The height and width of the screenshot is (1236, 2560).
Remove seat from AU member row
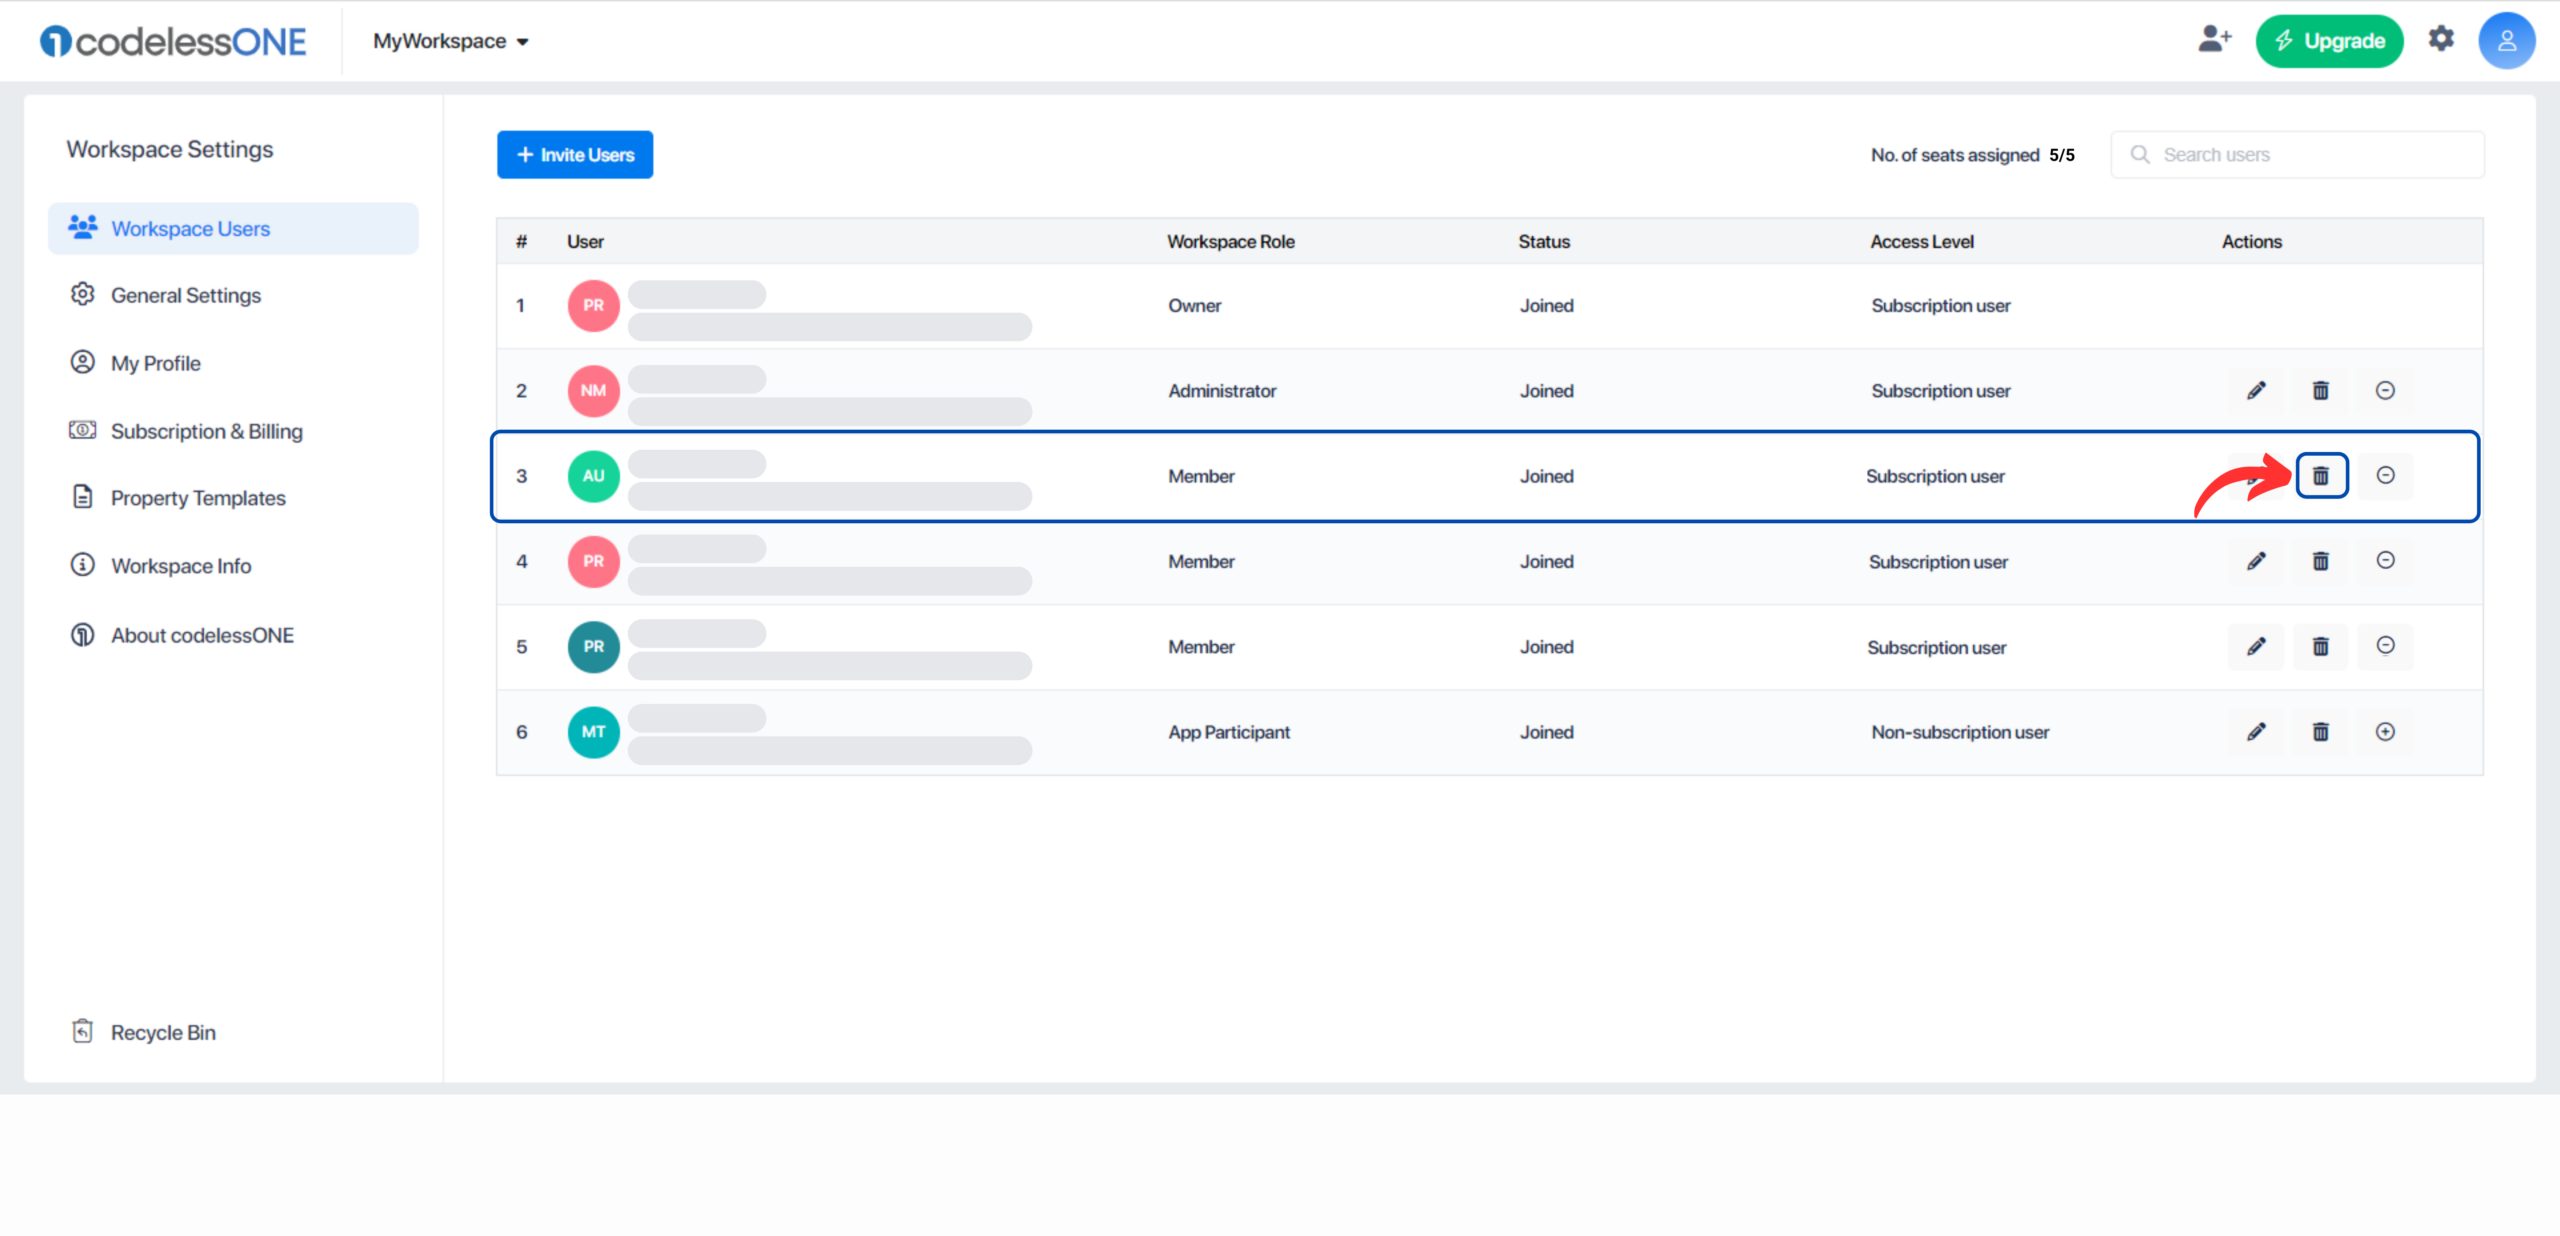2385,476
